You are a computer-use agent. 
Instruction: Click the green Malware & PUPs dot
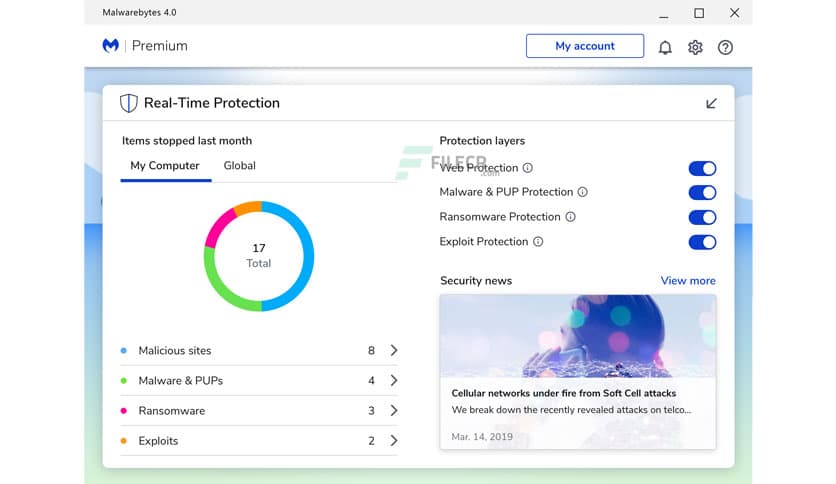point(124,381)
